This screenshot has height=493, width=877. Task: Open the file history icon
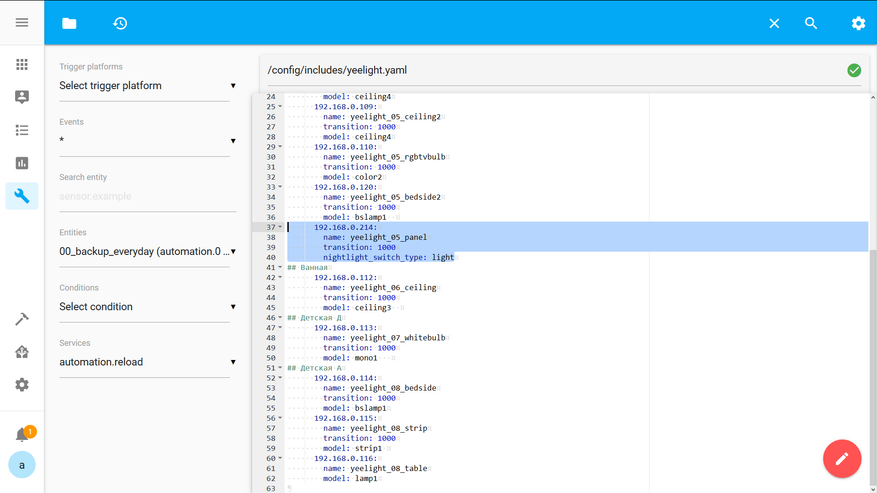pos(120,24)
